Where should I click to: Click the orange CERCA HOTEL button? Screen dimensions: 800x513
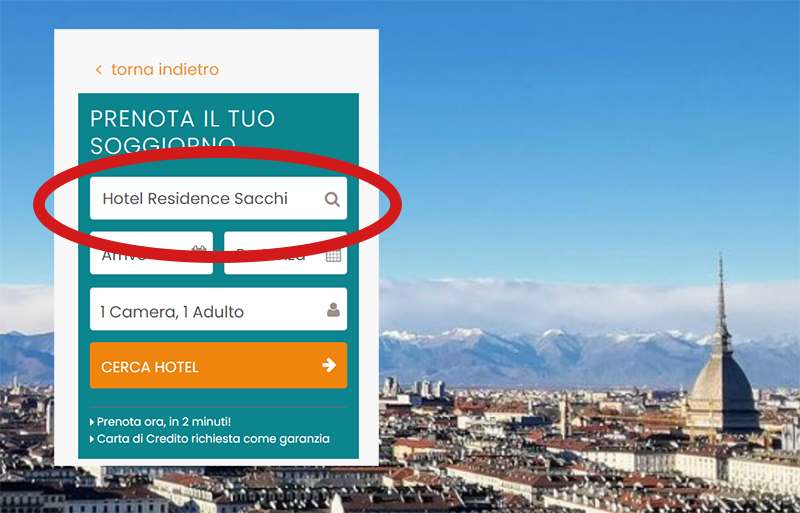[x=218, y=365]
